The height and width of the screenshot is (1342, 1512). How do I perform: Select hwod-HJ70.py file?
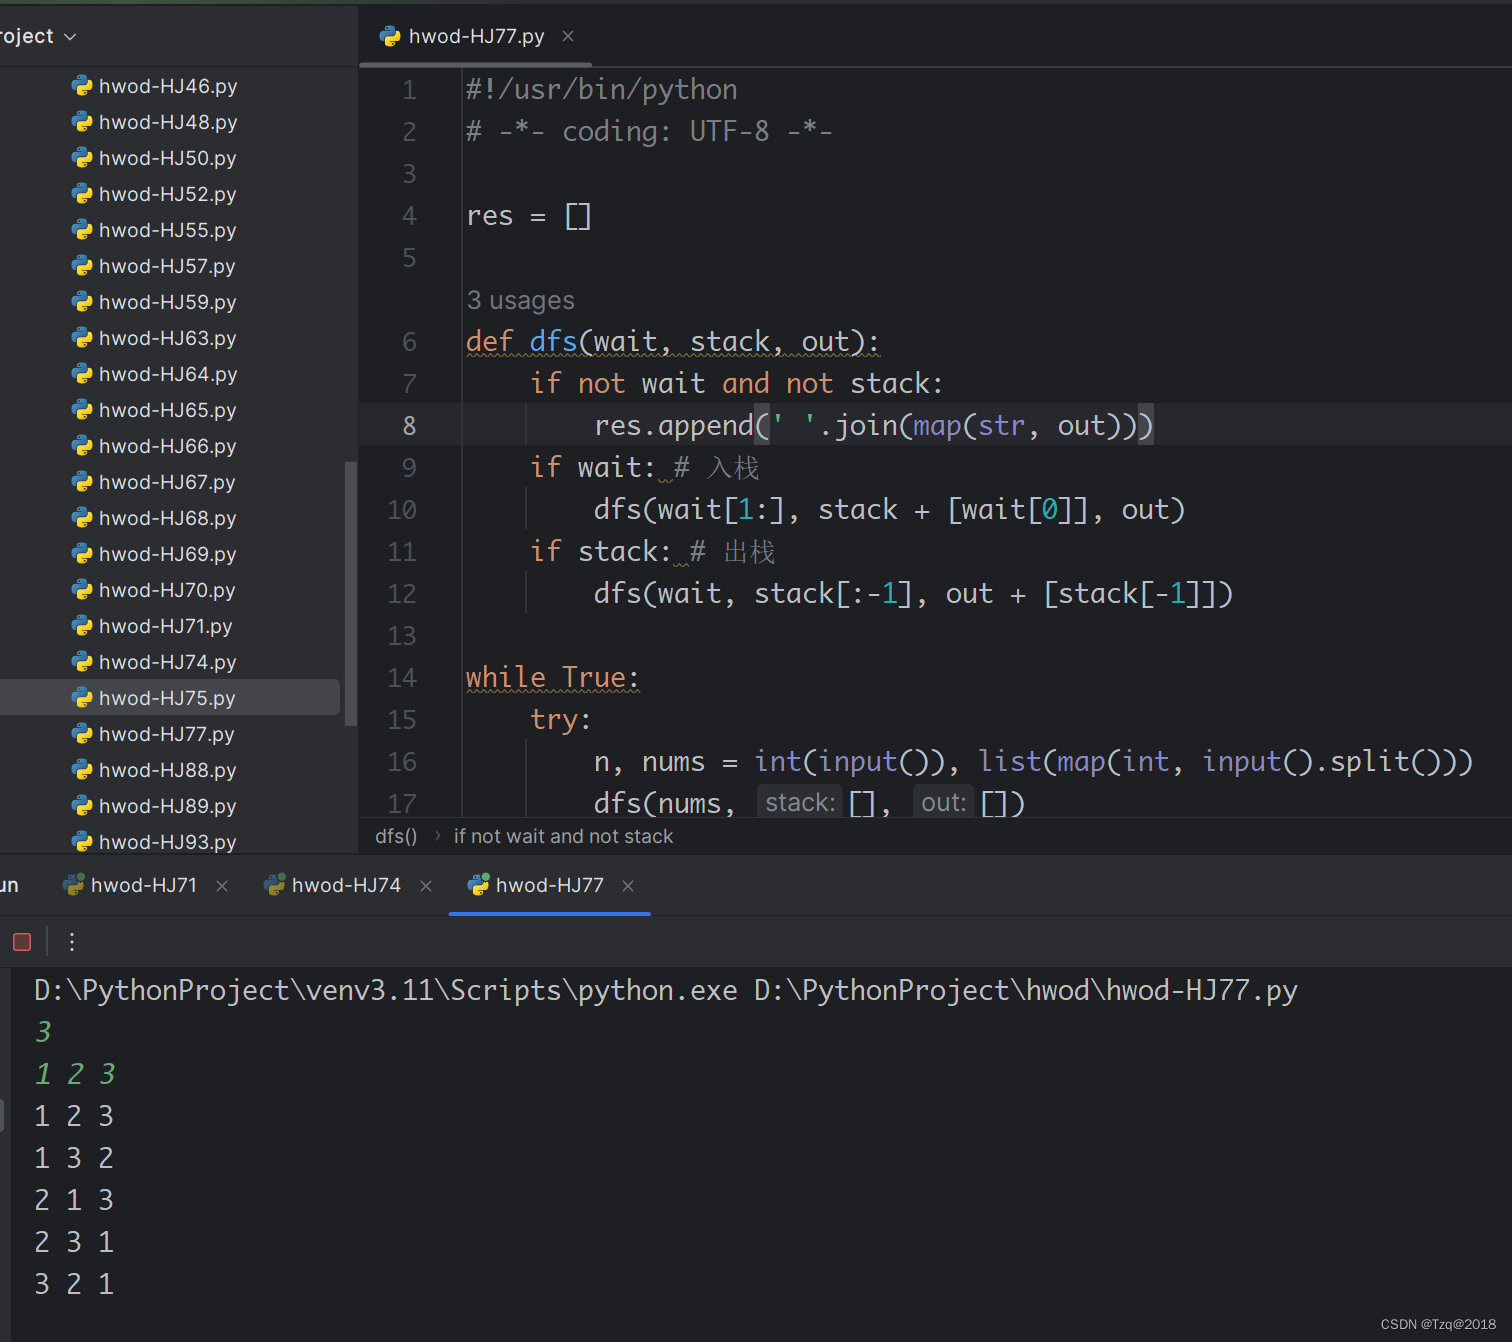pyautogui.click(x=167, y=590)
